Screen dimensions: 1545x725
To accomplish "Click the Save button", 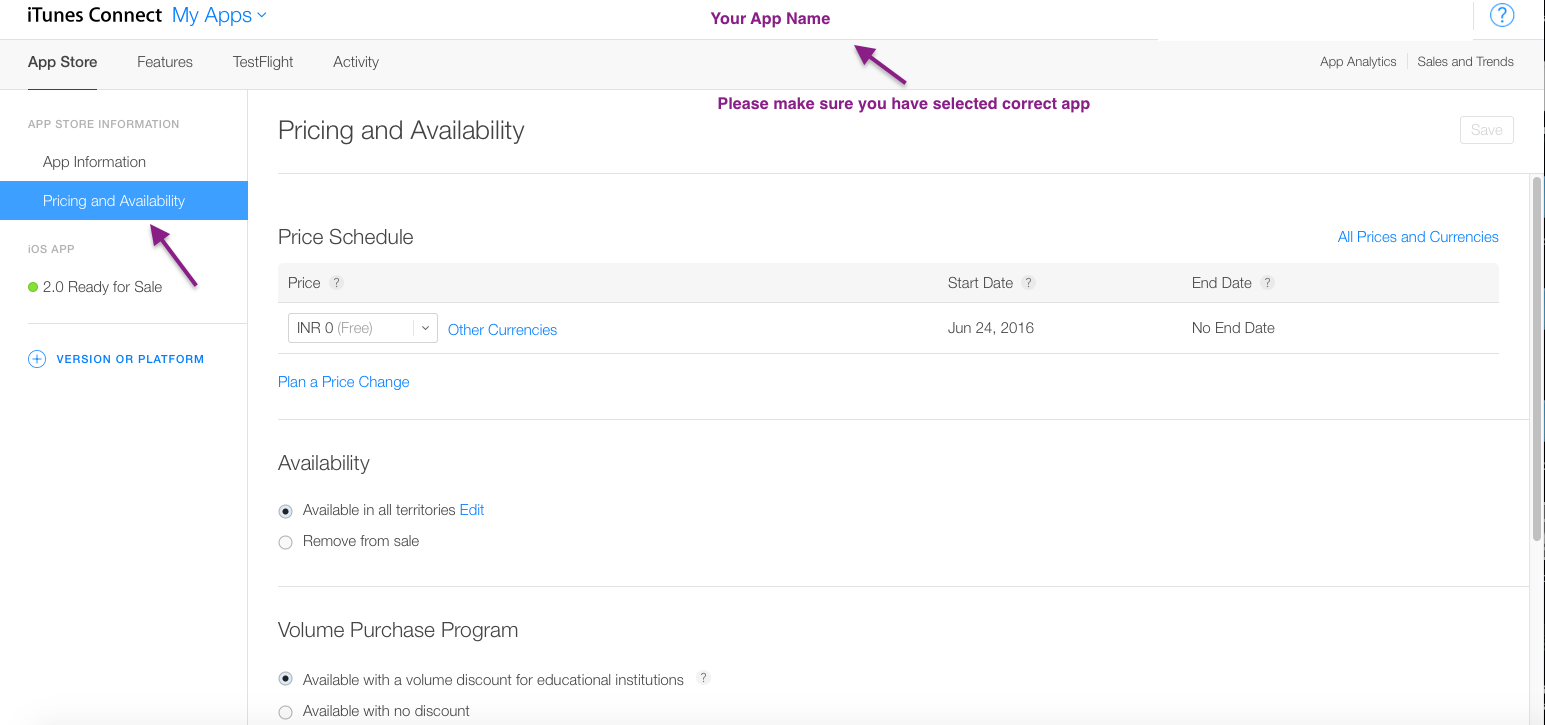I will tap(1486, 130).
